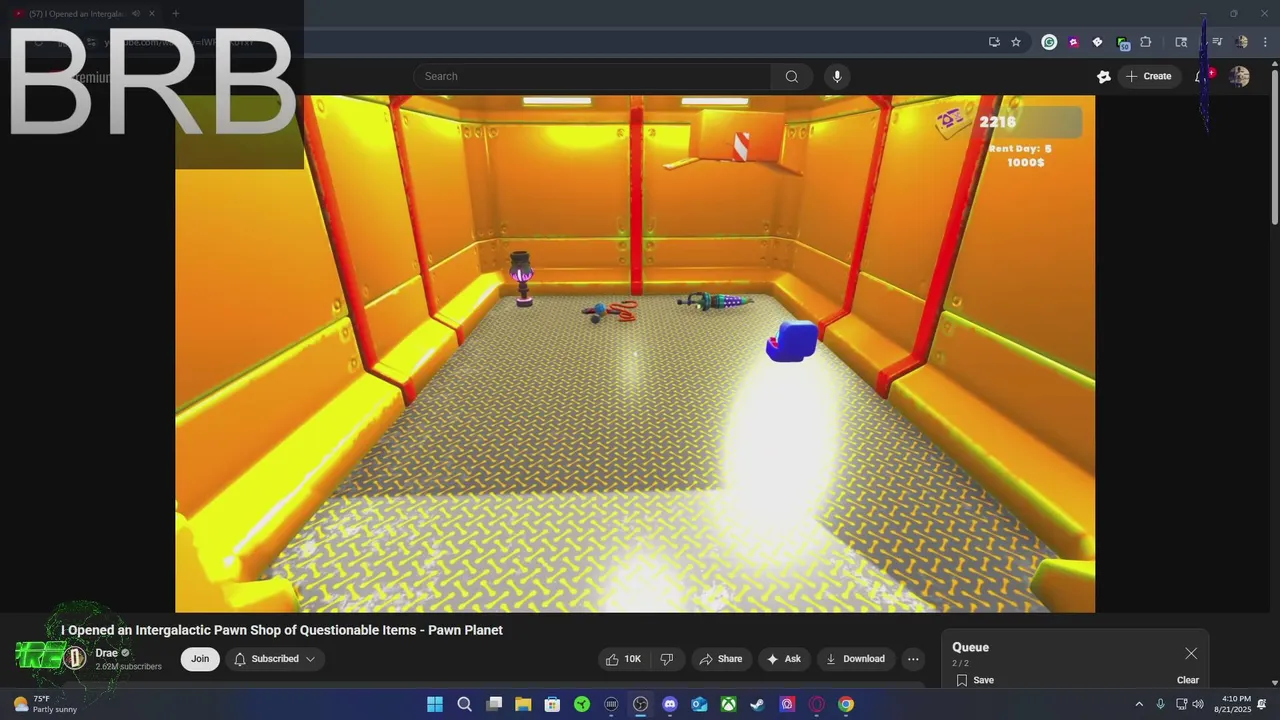Open Google Chrome taskbar icon

[846, 704]
